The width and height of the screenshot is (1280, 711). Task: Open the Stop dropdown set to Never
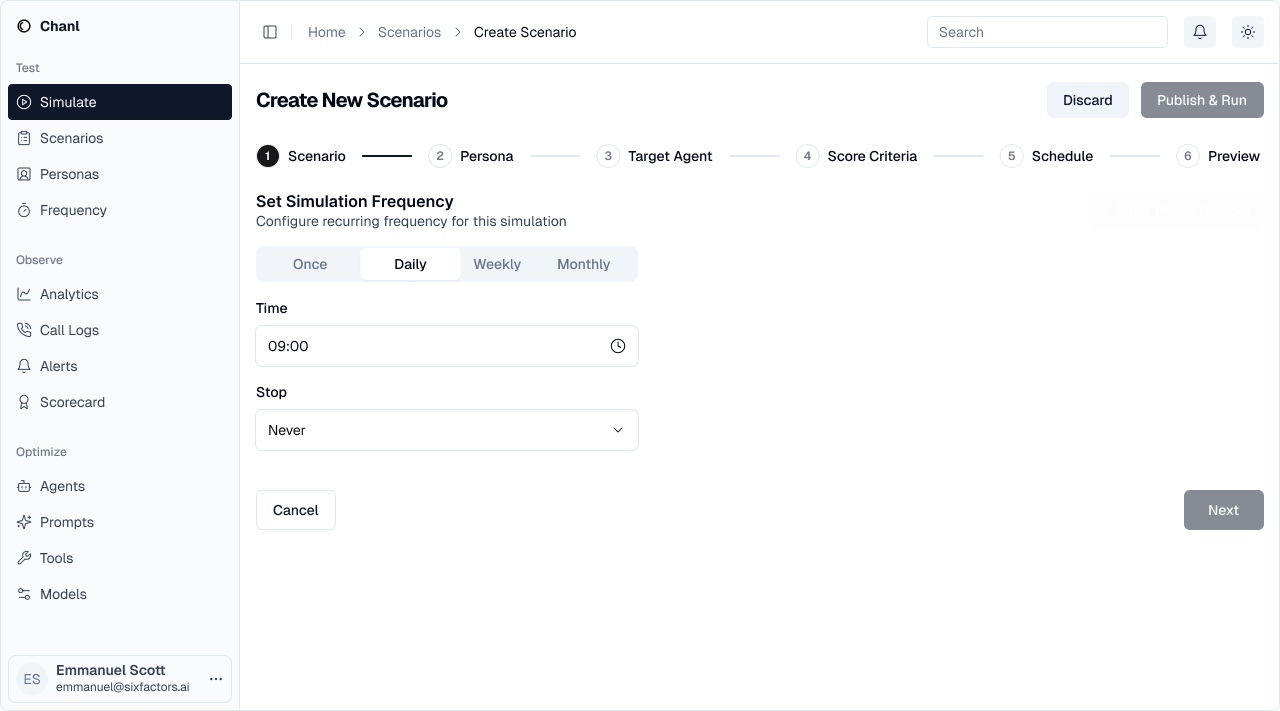pos(447,430)
